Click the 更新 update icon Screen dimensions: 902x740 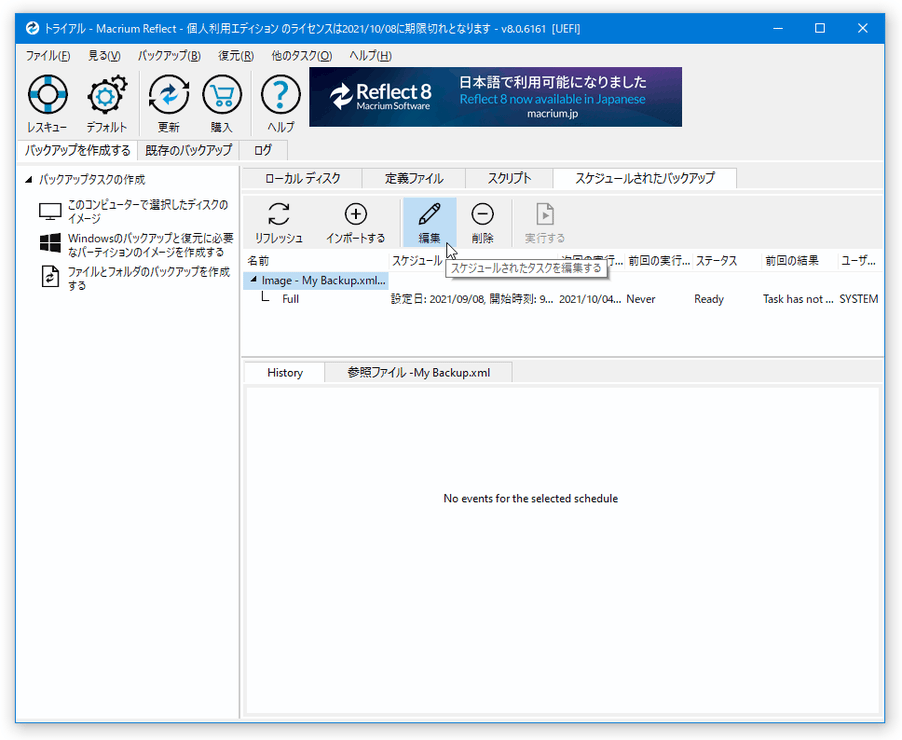[169, 95]
